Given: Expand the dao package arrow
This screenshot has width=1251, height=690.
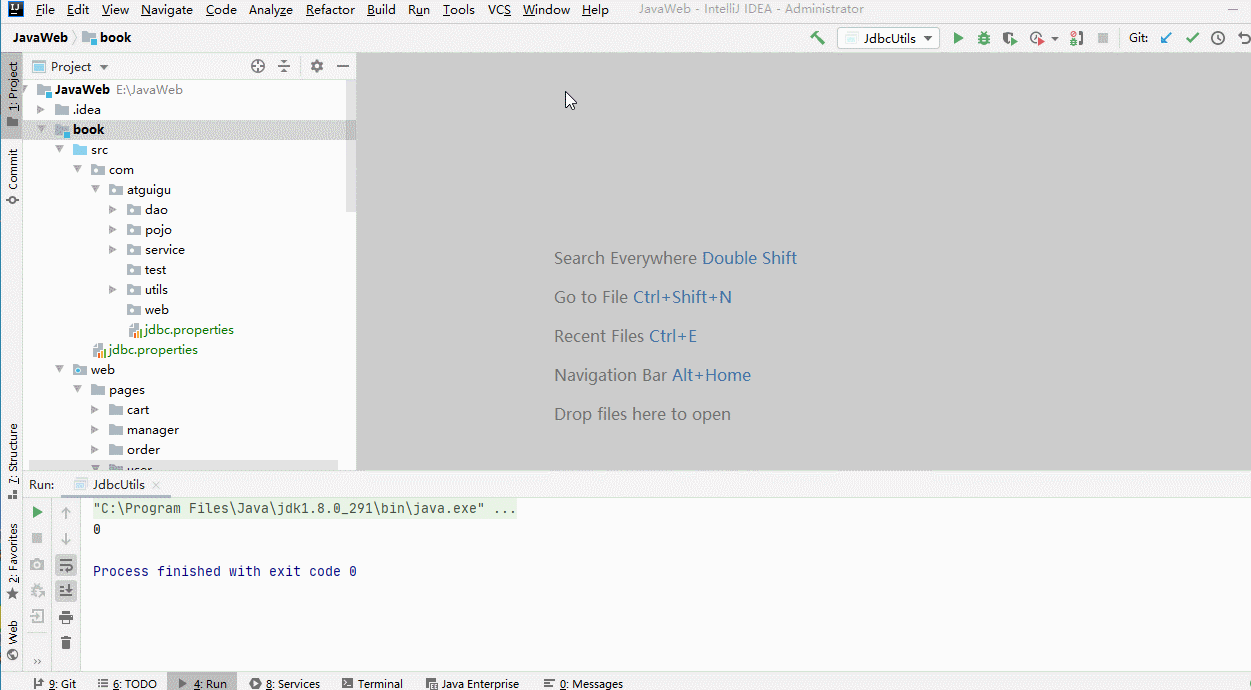Looking at the screenshot, I should (x=113, y=210).
